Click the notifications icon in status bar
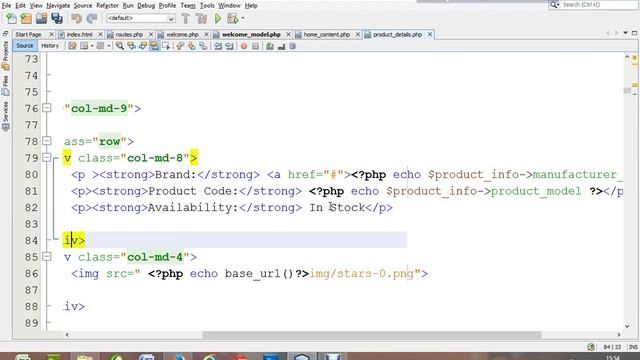640x360 pixels. (591, 347)
